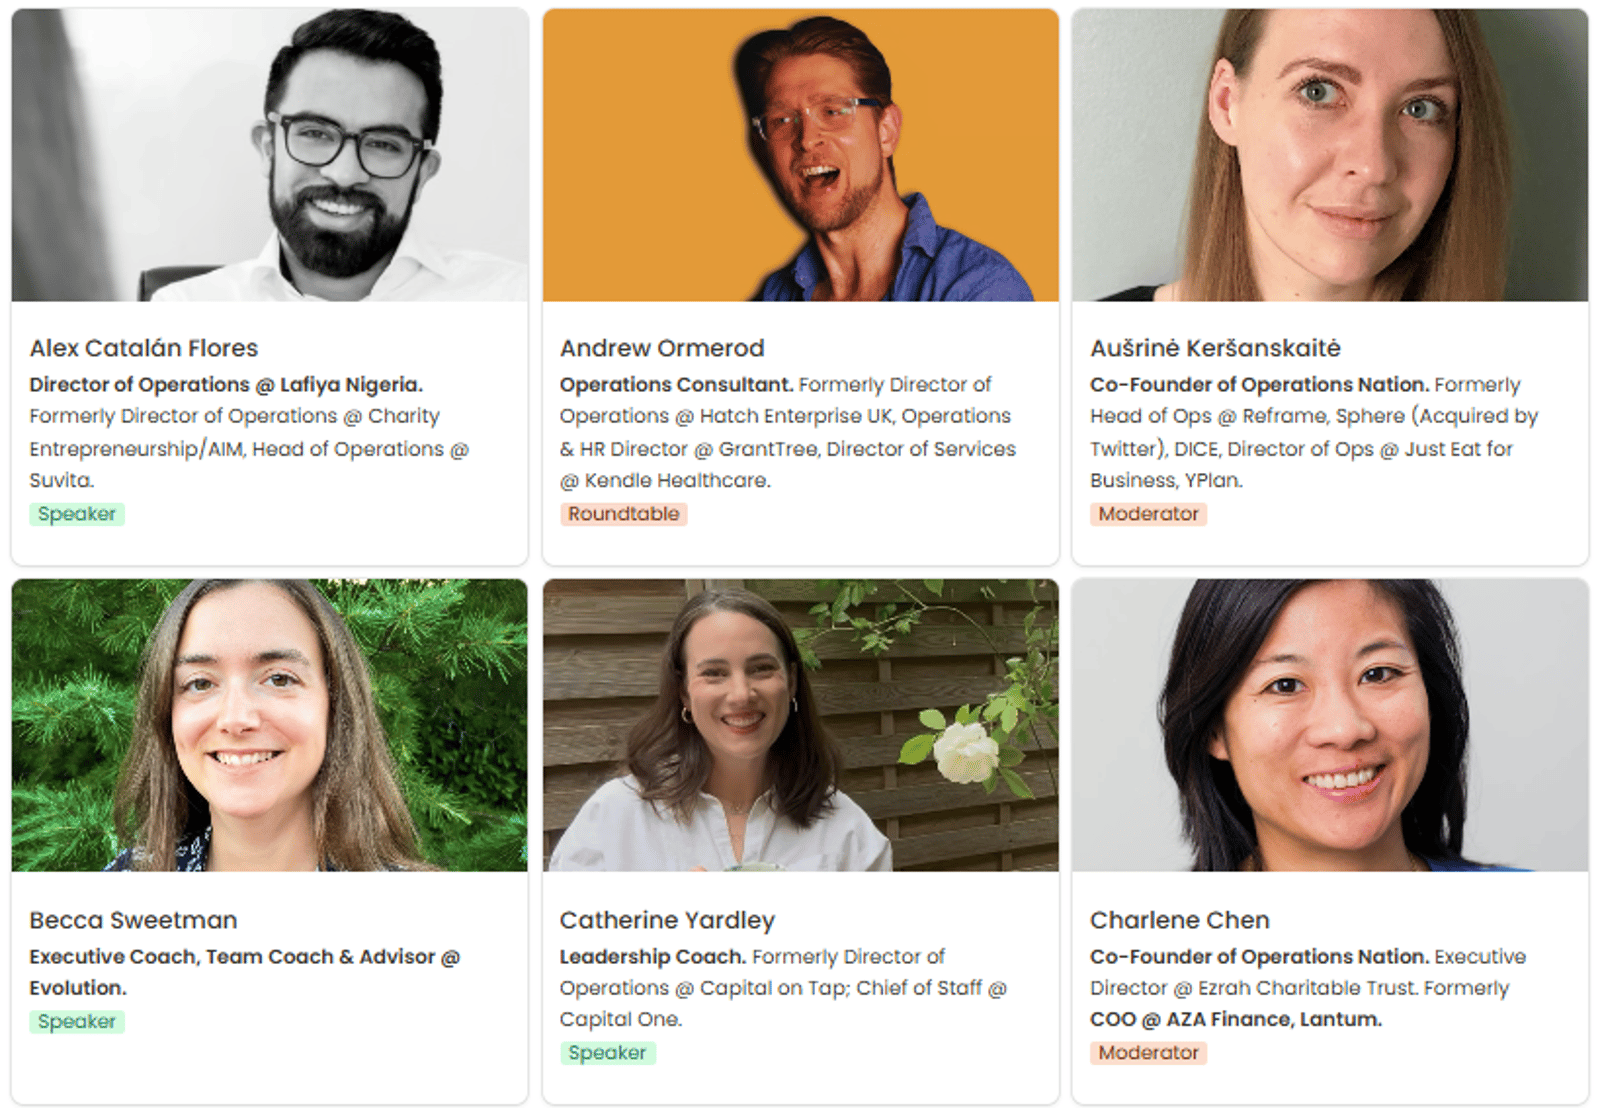The height and width of the screenshot is (1108, 1600).
Task: Click the Charlene Chen name heading
Action: tap(1179, 920)
